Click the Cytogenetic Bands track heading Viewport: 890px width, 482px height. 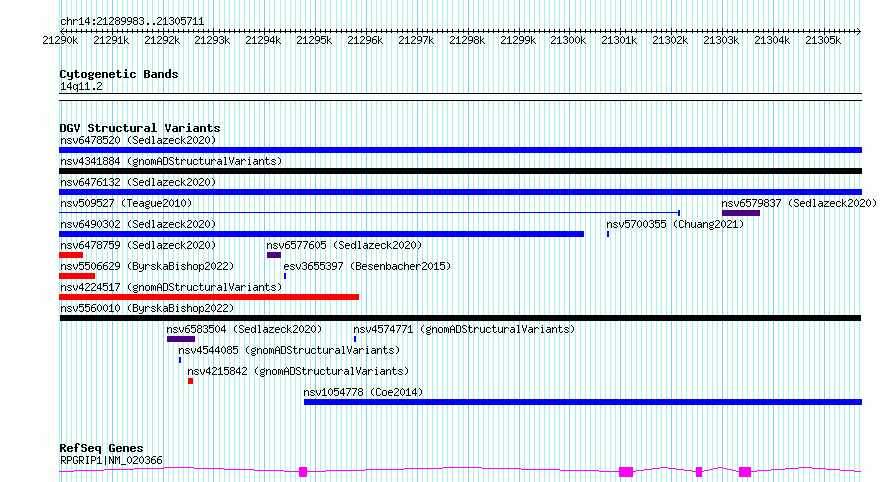tap(119, 74)
